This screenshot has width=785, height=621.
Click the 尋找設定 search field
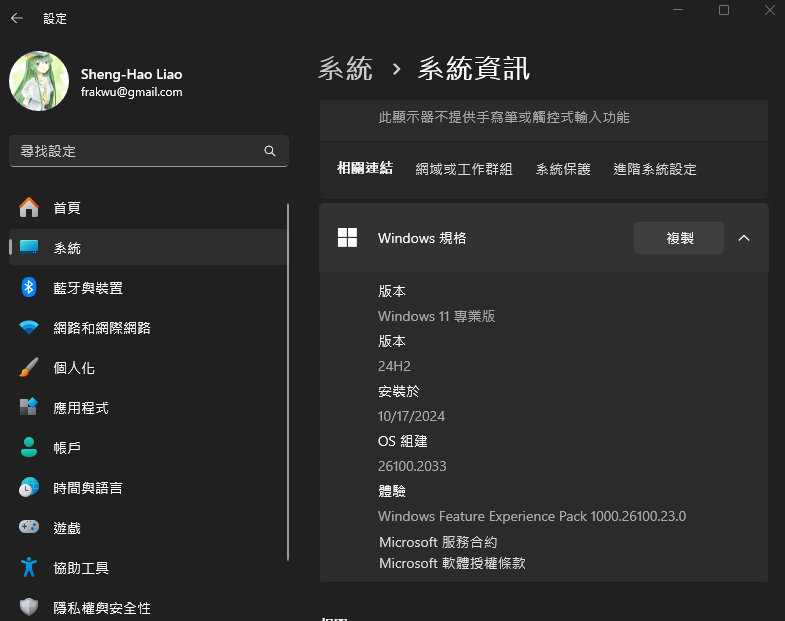coord(149,151)
